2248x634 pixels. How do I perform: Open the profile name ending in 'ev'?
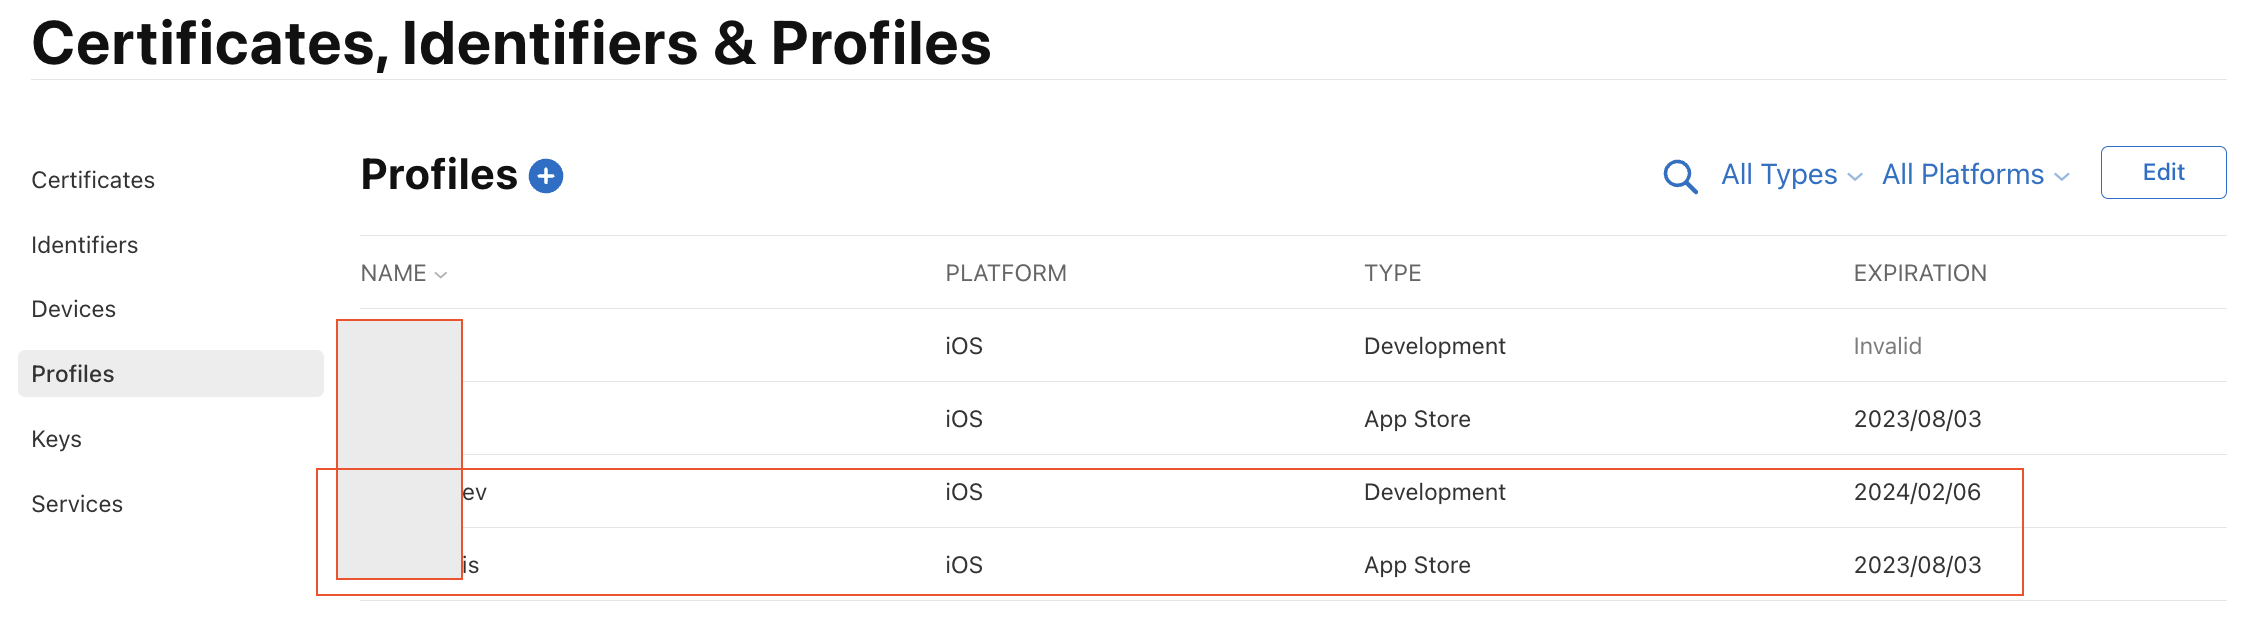pyautogui.click(x=474, y=492)
